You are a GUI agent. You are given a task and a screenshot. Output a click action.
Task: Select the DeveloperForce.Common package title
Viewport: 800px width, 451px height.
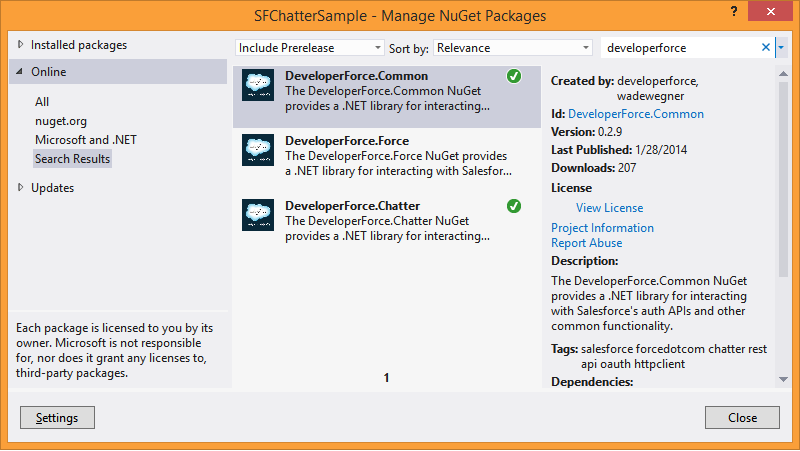click(x=357, y=76)
